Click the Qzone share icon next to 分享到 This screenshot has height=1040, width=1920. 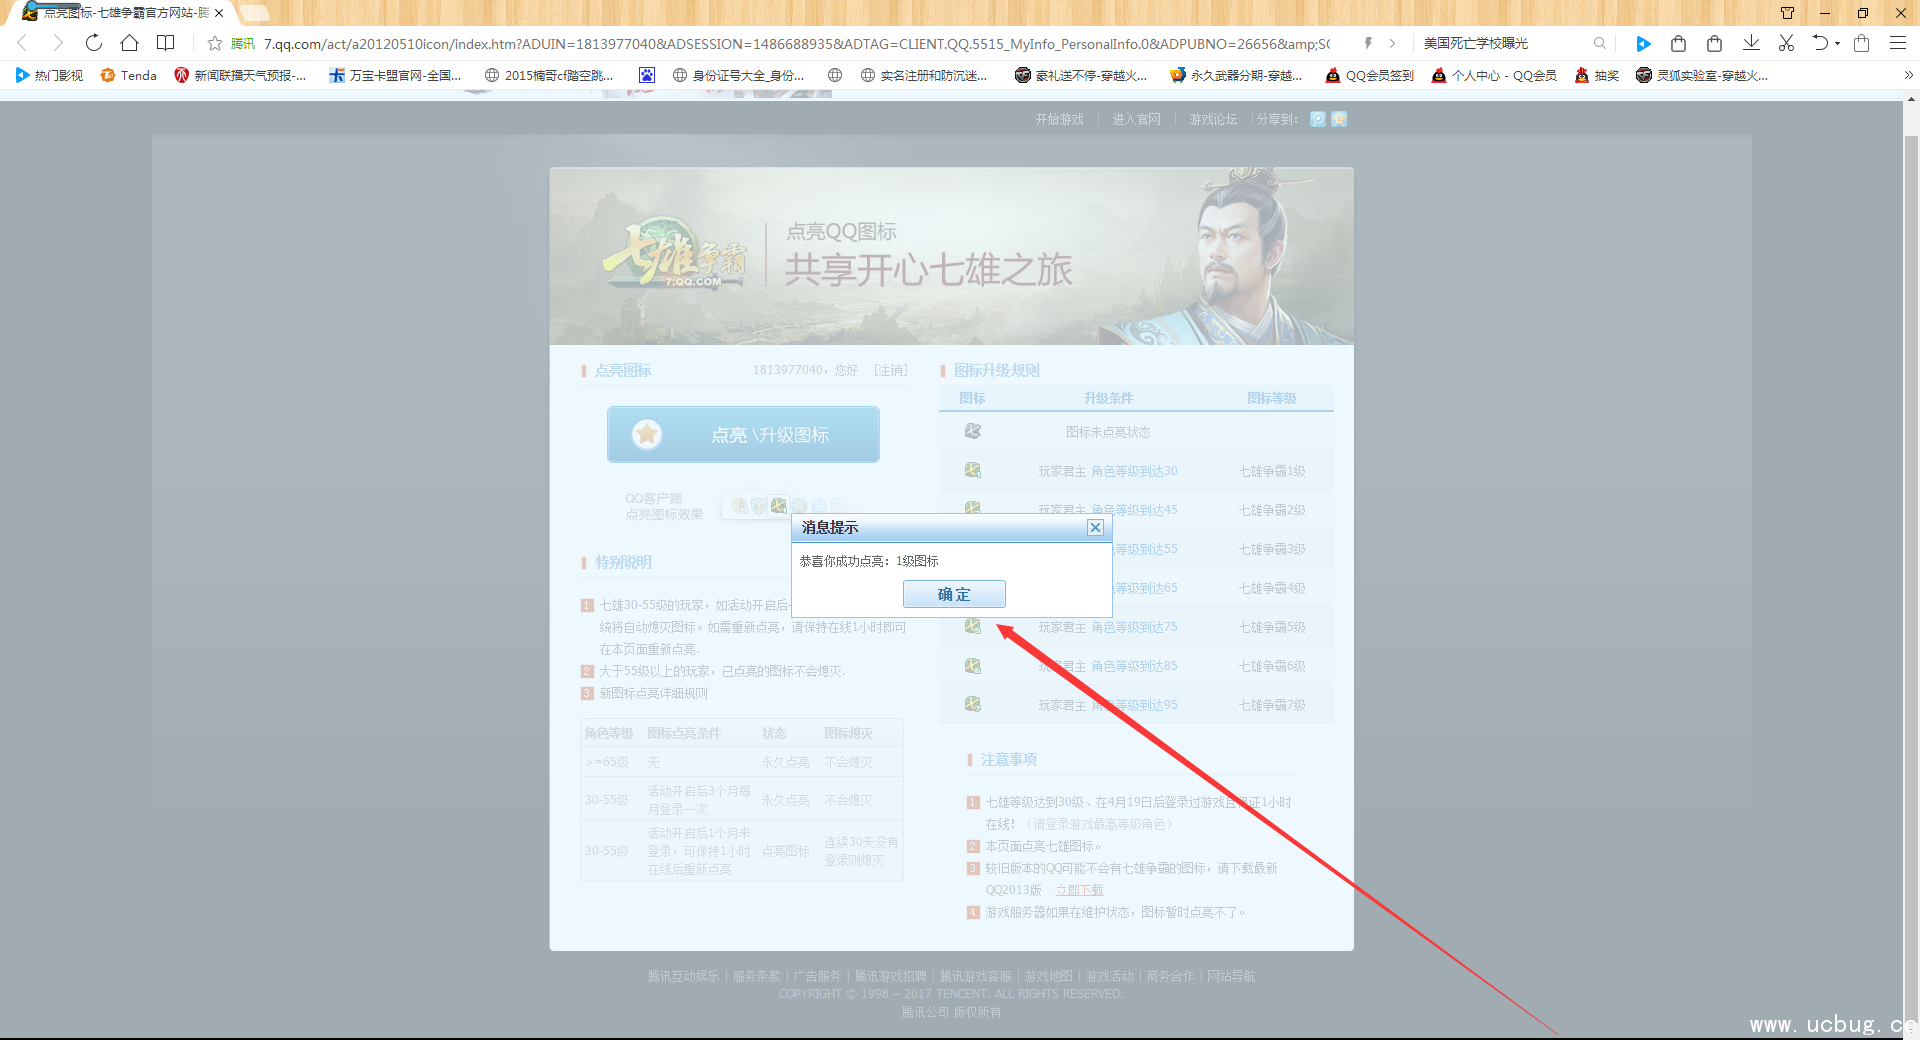click(1339, 119)
